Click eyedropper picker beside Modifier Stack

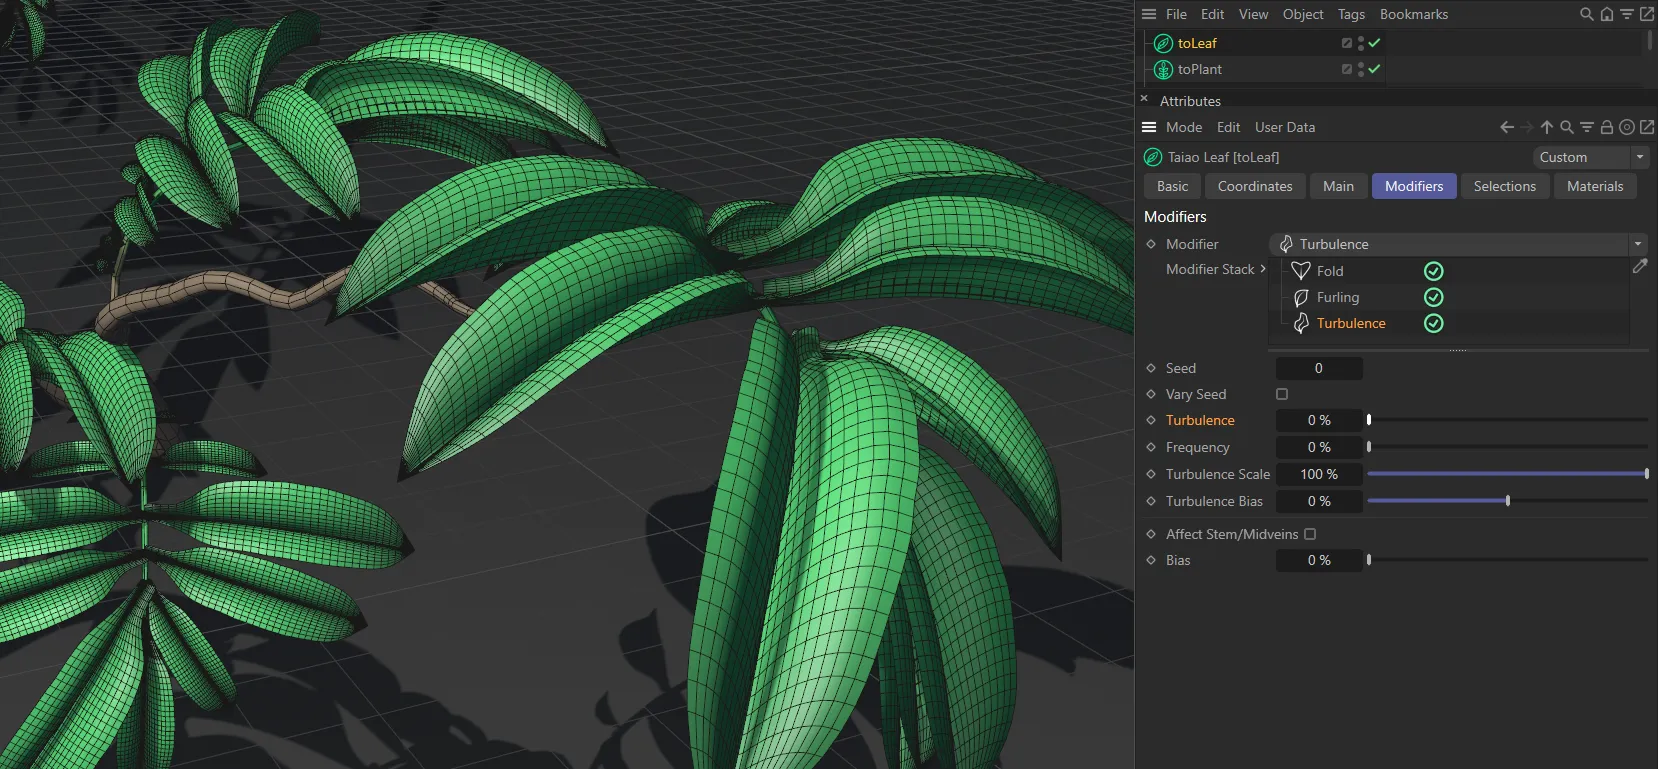coord(1640,266)
